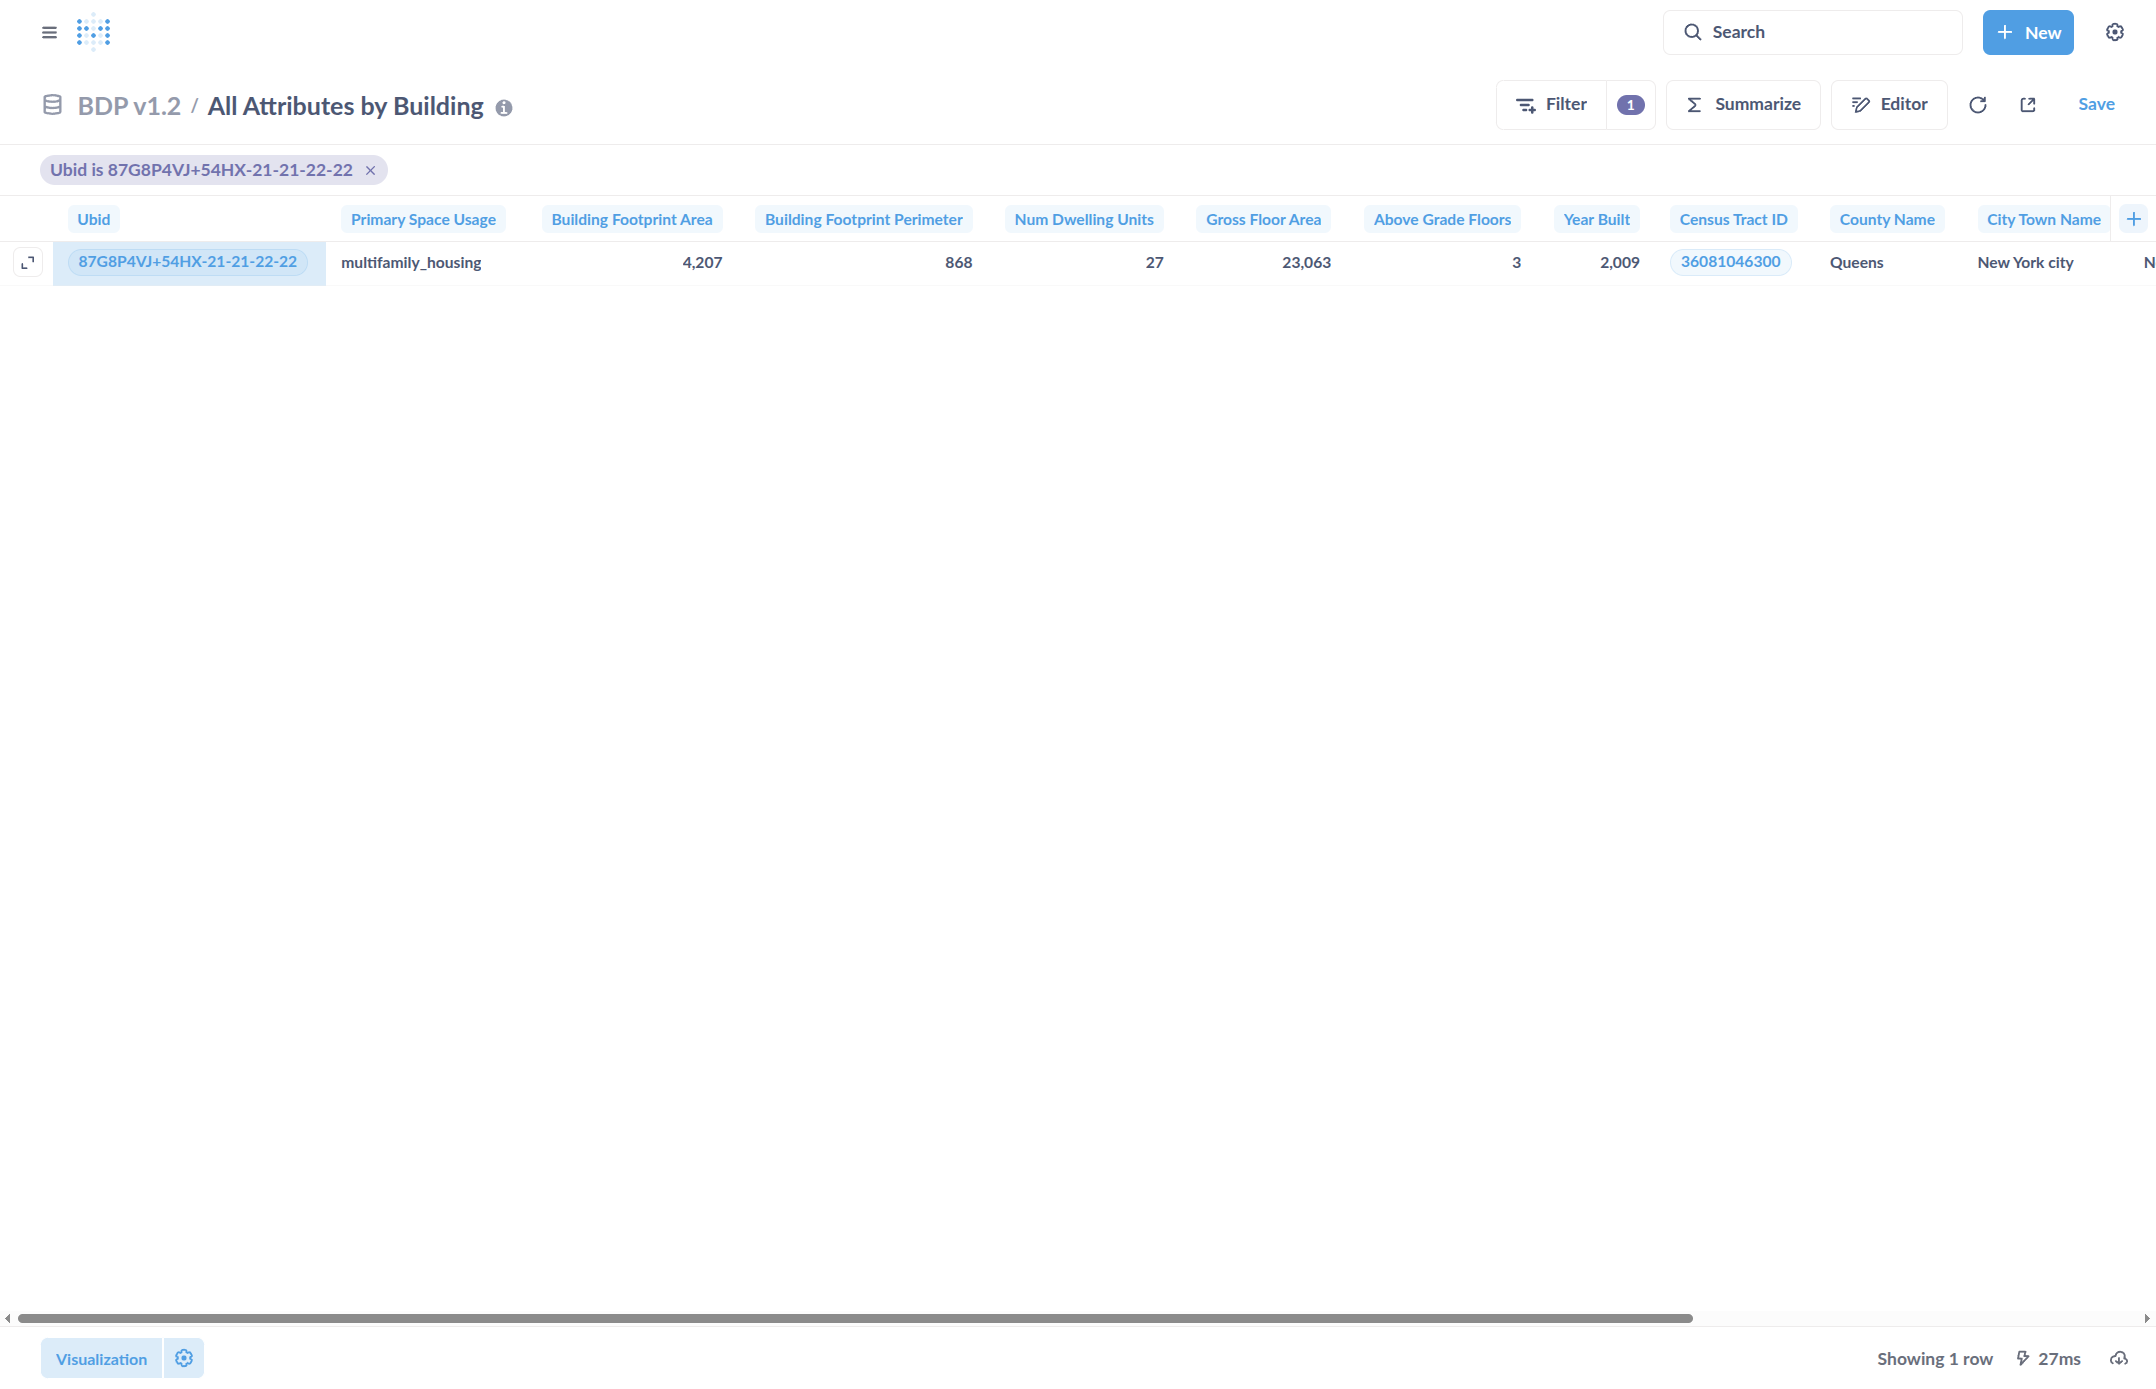Open Gross Floor Area column header menu
2156x1389 pixels.
(1262, 220)
